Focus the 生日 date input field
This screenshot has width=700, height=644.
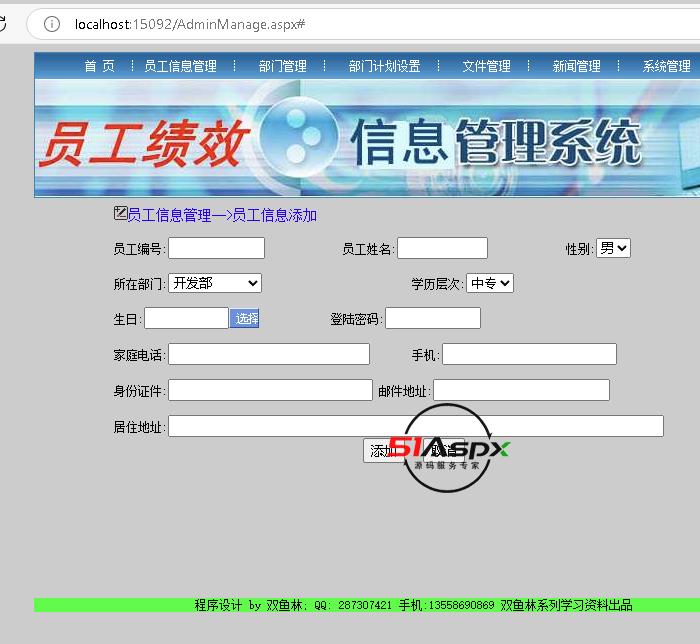(x=186, y=318)
